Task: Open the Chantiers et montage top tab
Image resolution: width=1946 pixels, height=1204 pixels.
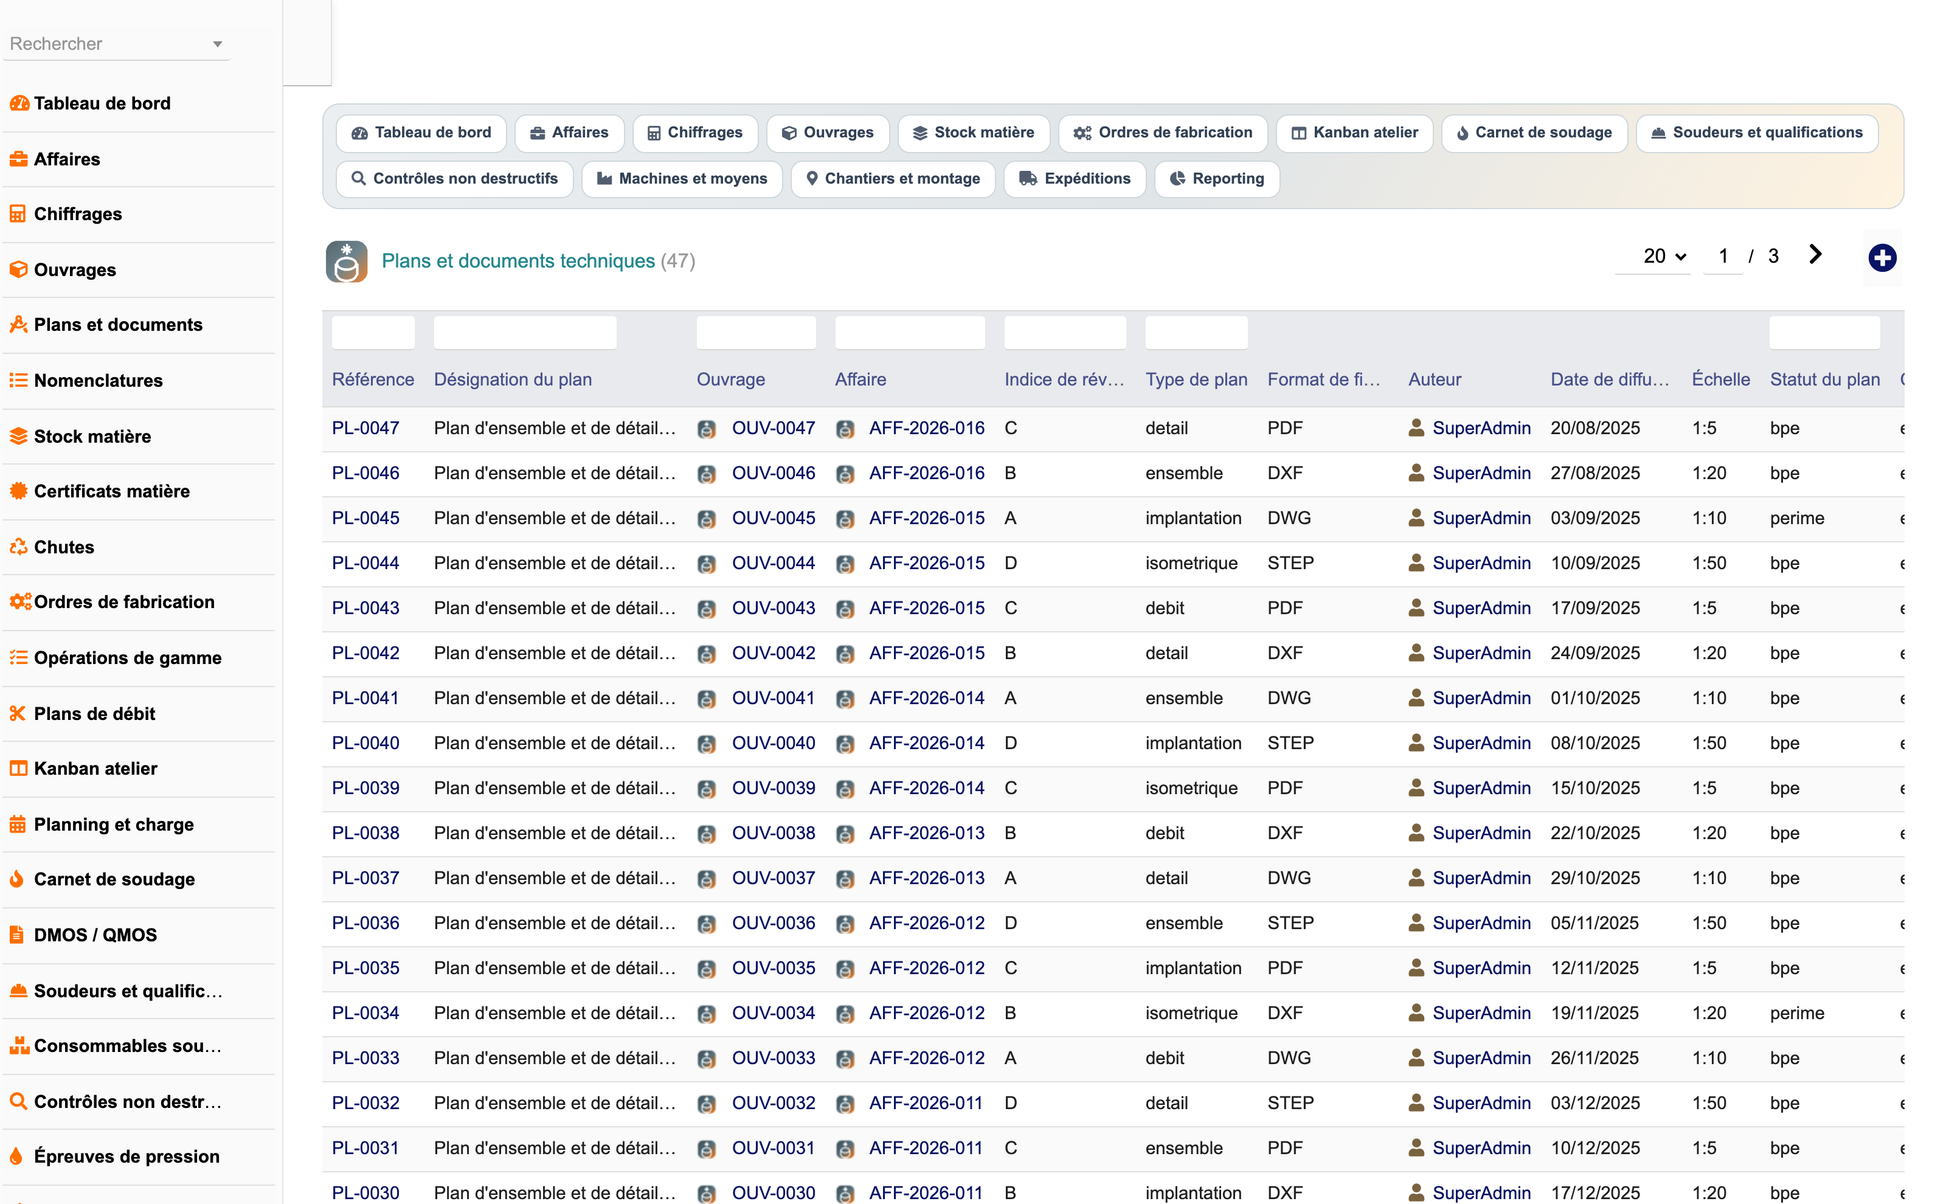Action: click(893, 179)
